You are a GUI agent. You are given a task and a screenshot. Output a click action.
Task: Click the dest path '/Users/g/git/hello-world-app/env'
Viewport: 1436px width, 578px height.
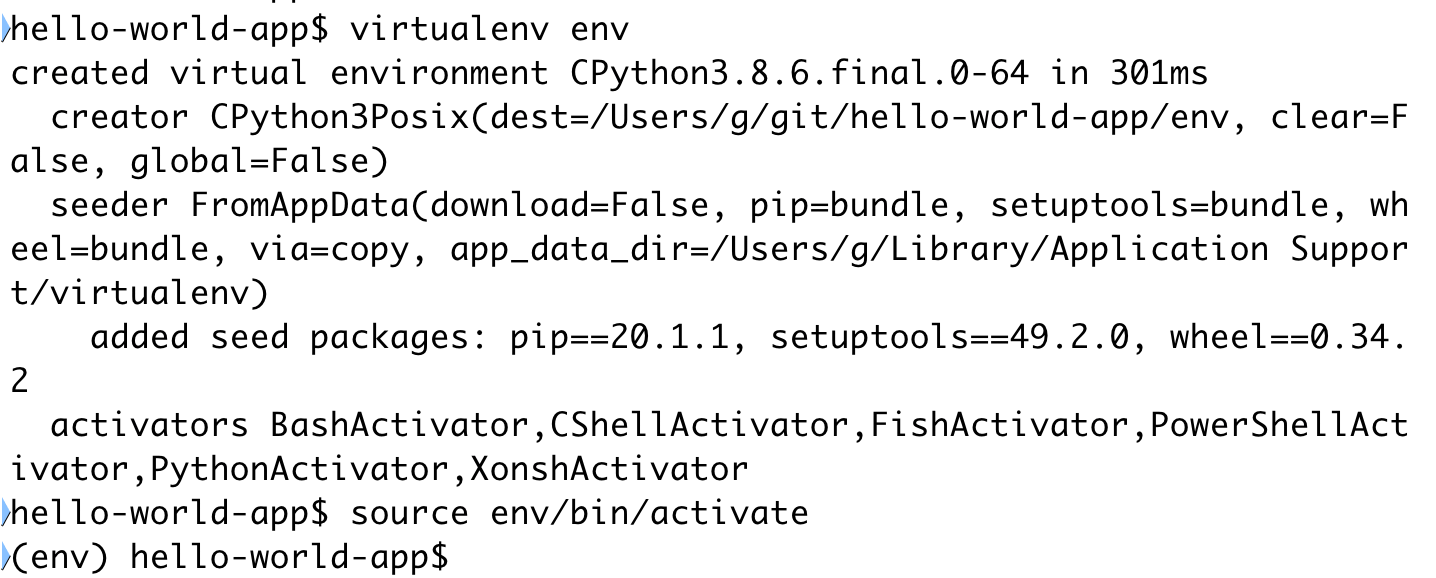coord(910,117)
